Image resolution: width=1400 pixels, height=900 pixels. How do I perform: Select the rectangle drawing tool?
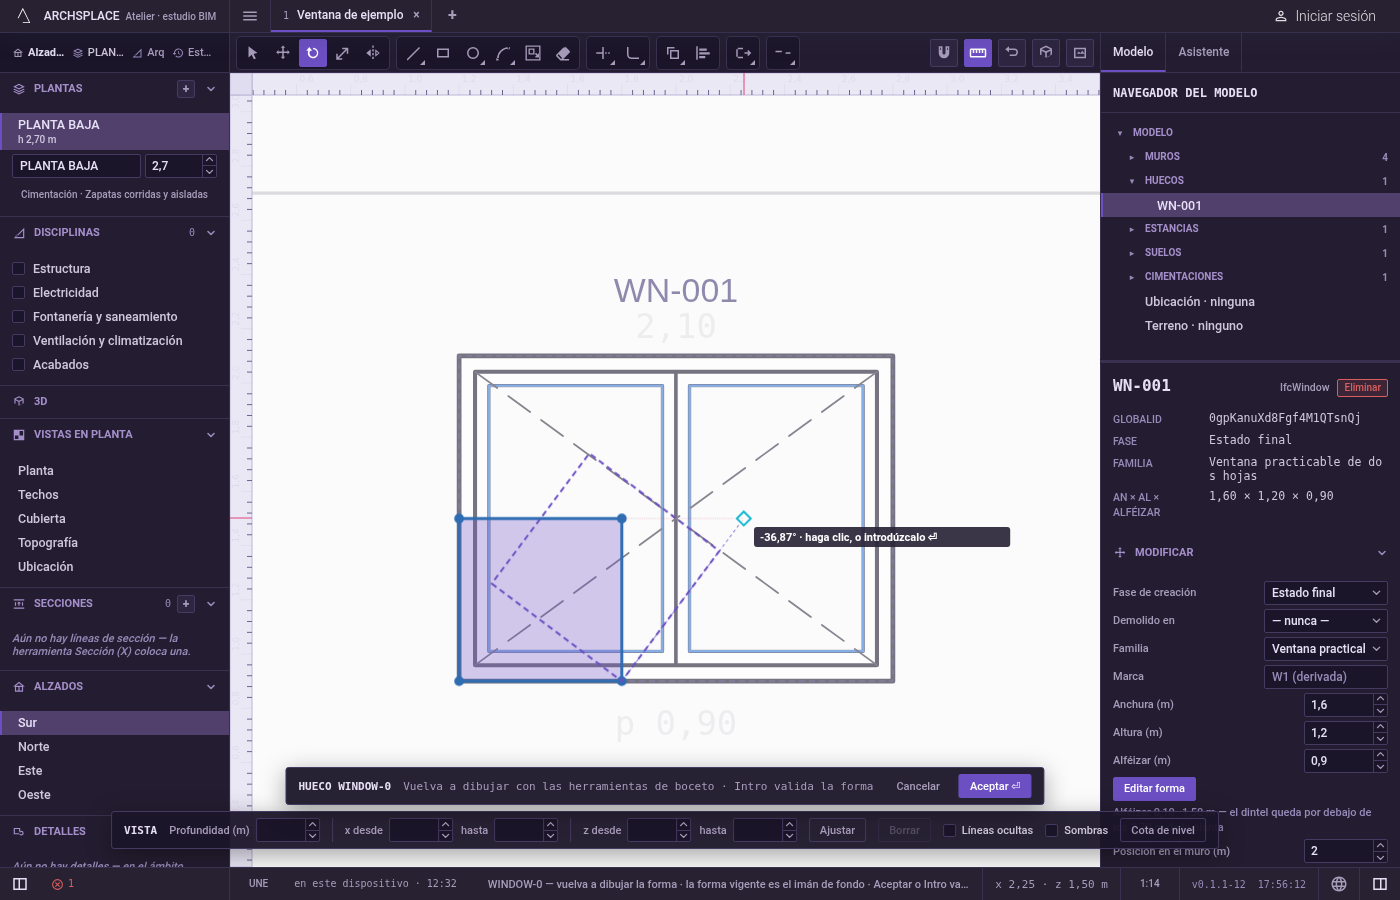click(443, 53)
